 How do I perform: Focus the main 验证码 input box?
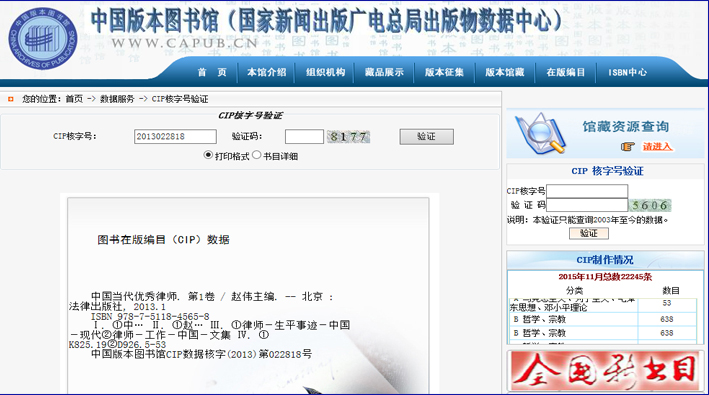coord(304,136)
